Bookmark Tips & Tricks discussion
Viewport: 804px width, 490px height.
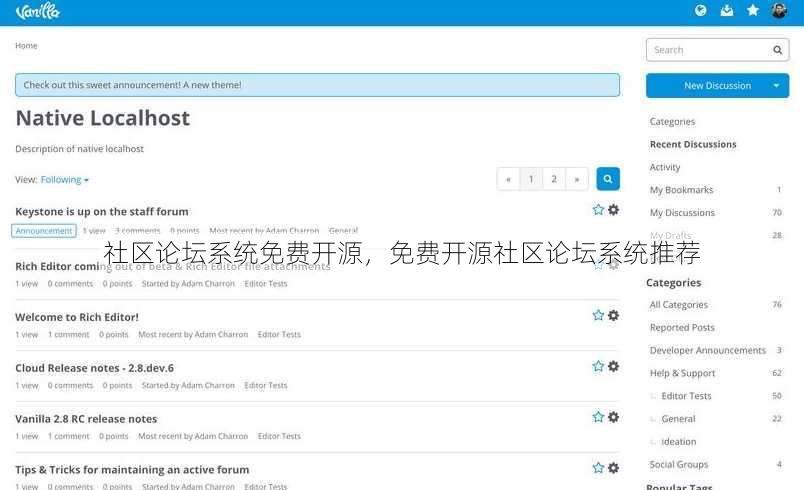[598, 467]
